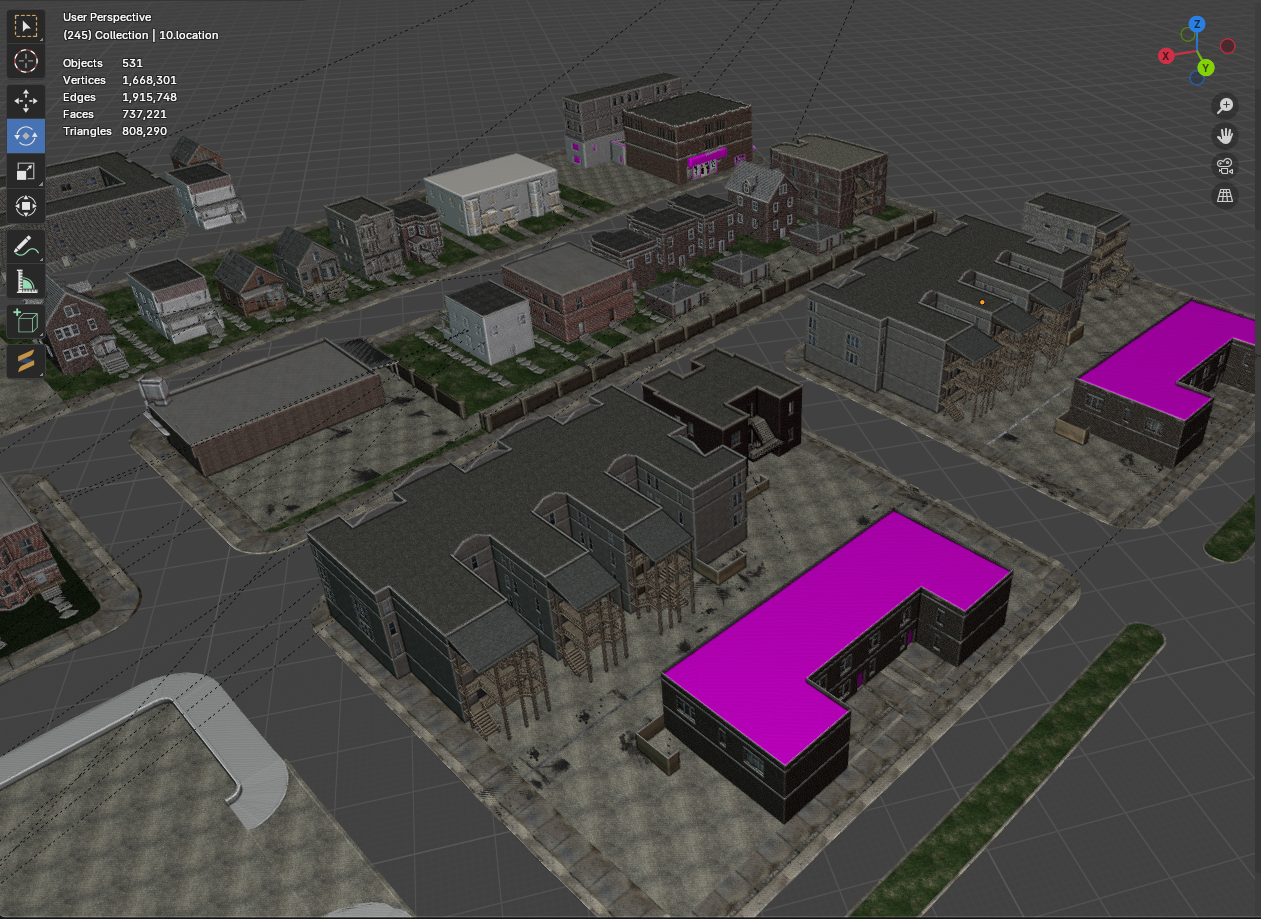Click the highlighted Rotate tool
1261x919 pixels.
pyautogui.click(x=26, y=136)
